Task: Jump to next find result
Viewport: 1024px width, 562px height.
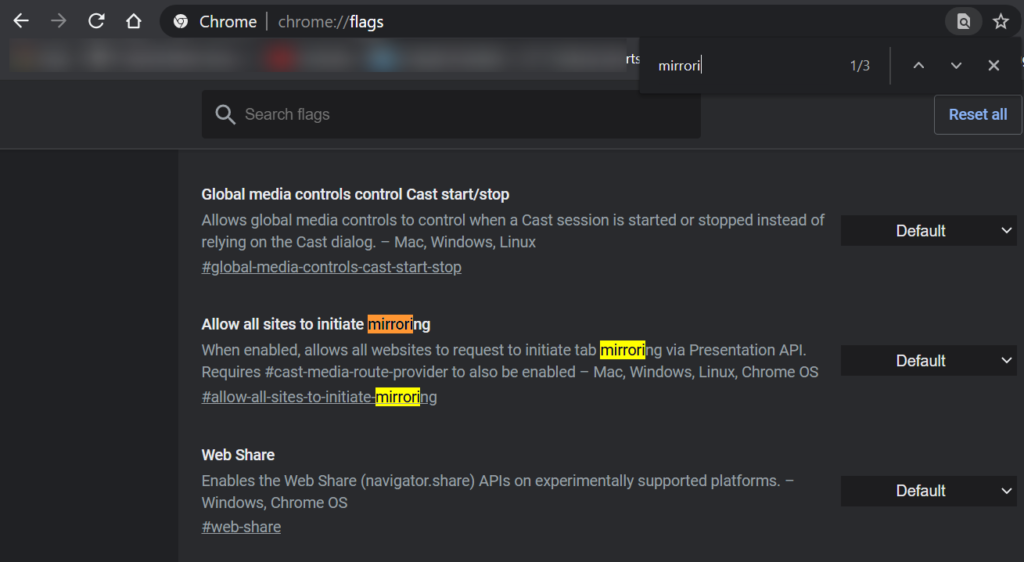Action: click(956, 65)
